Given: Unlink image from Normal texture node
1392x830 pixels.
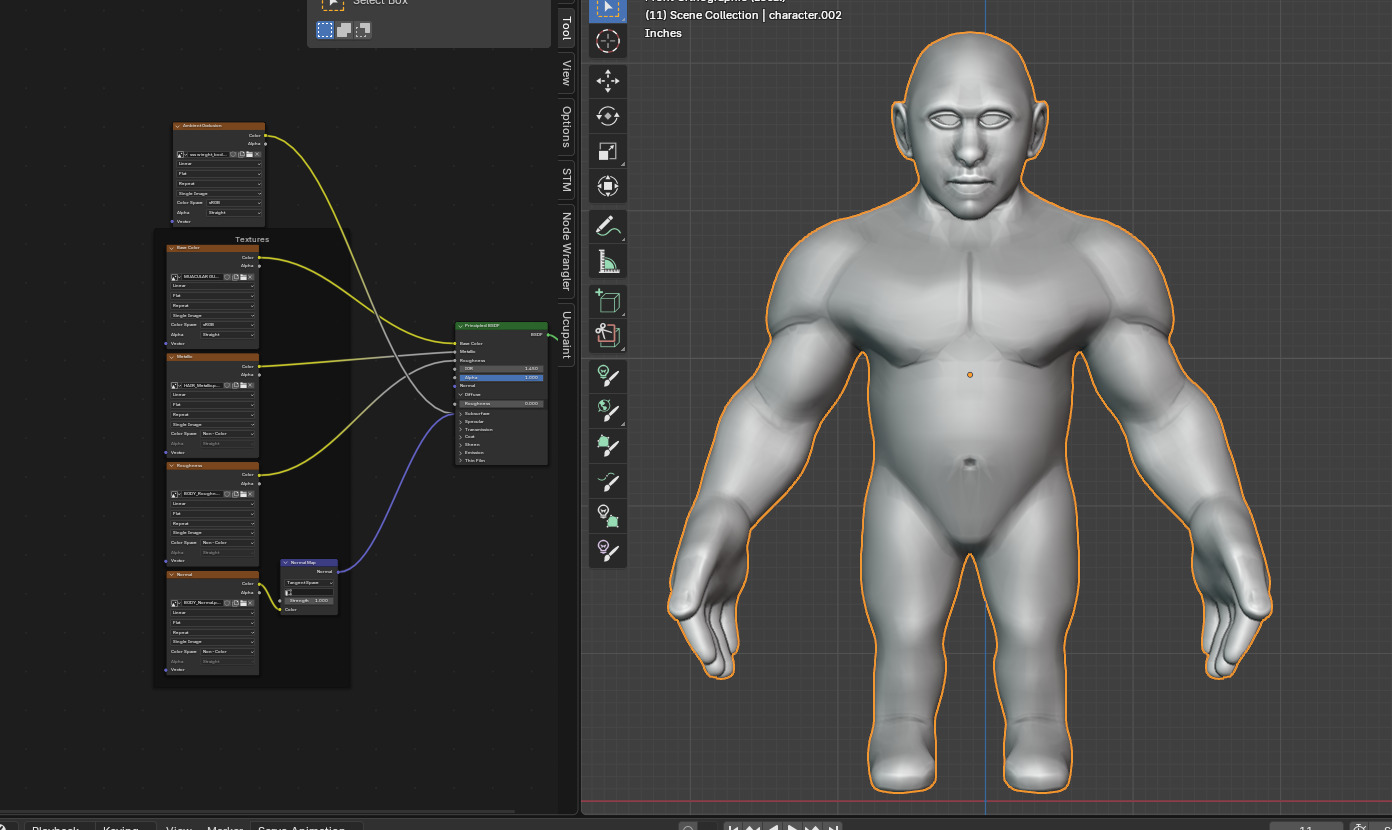Looking at the screenshot, I should click(251, 603).
